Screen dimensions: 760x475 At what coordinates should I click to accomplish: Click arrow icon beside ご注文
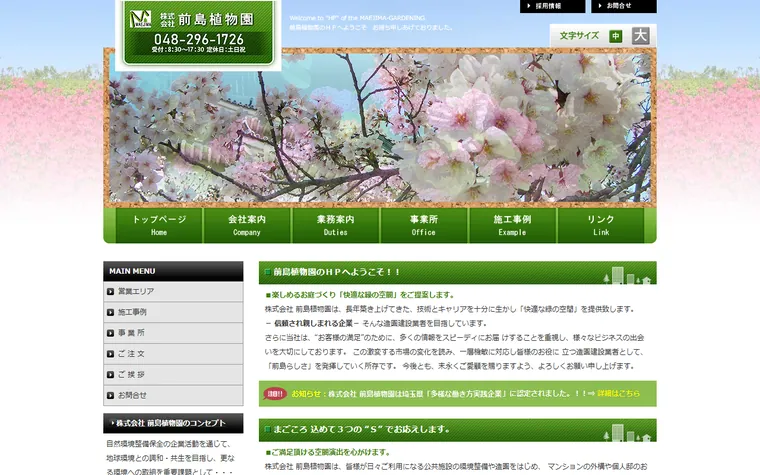[x=111, y=354]
